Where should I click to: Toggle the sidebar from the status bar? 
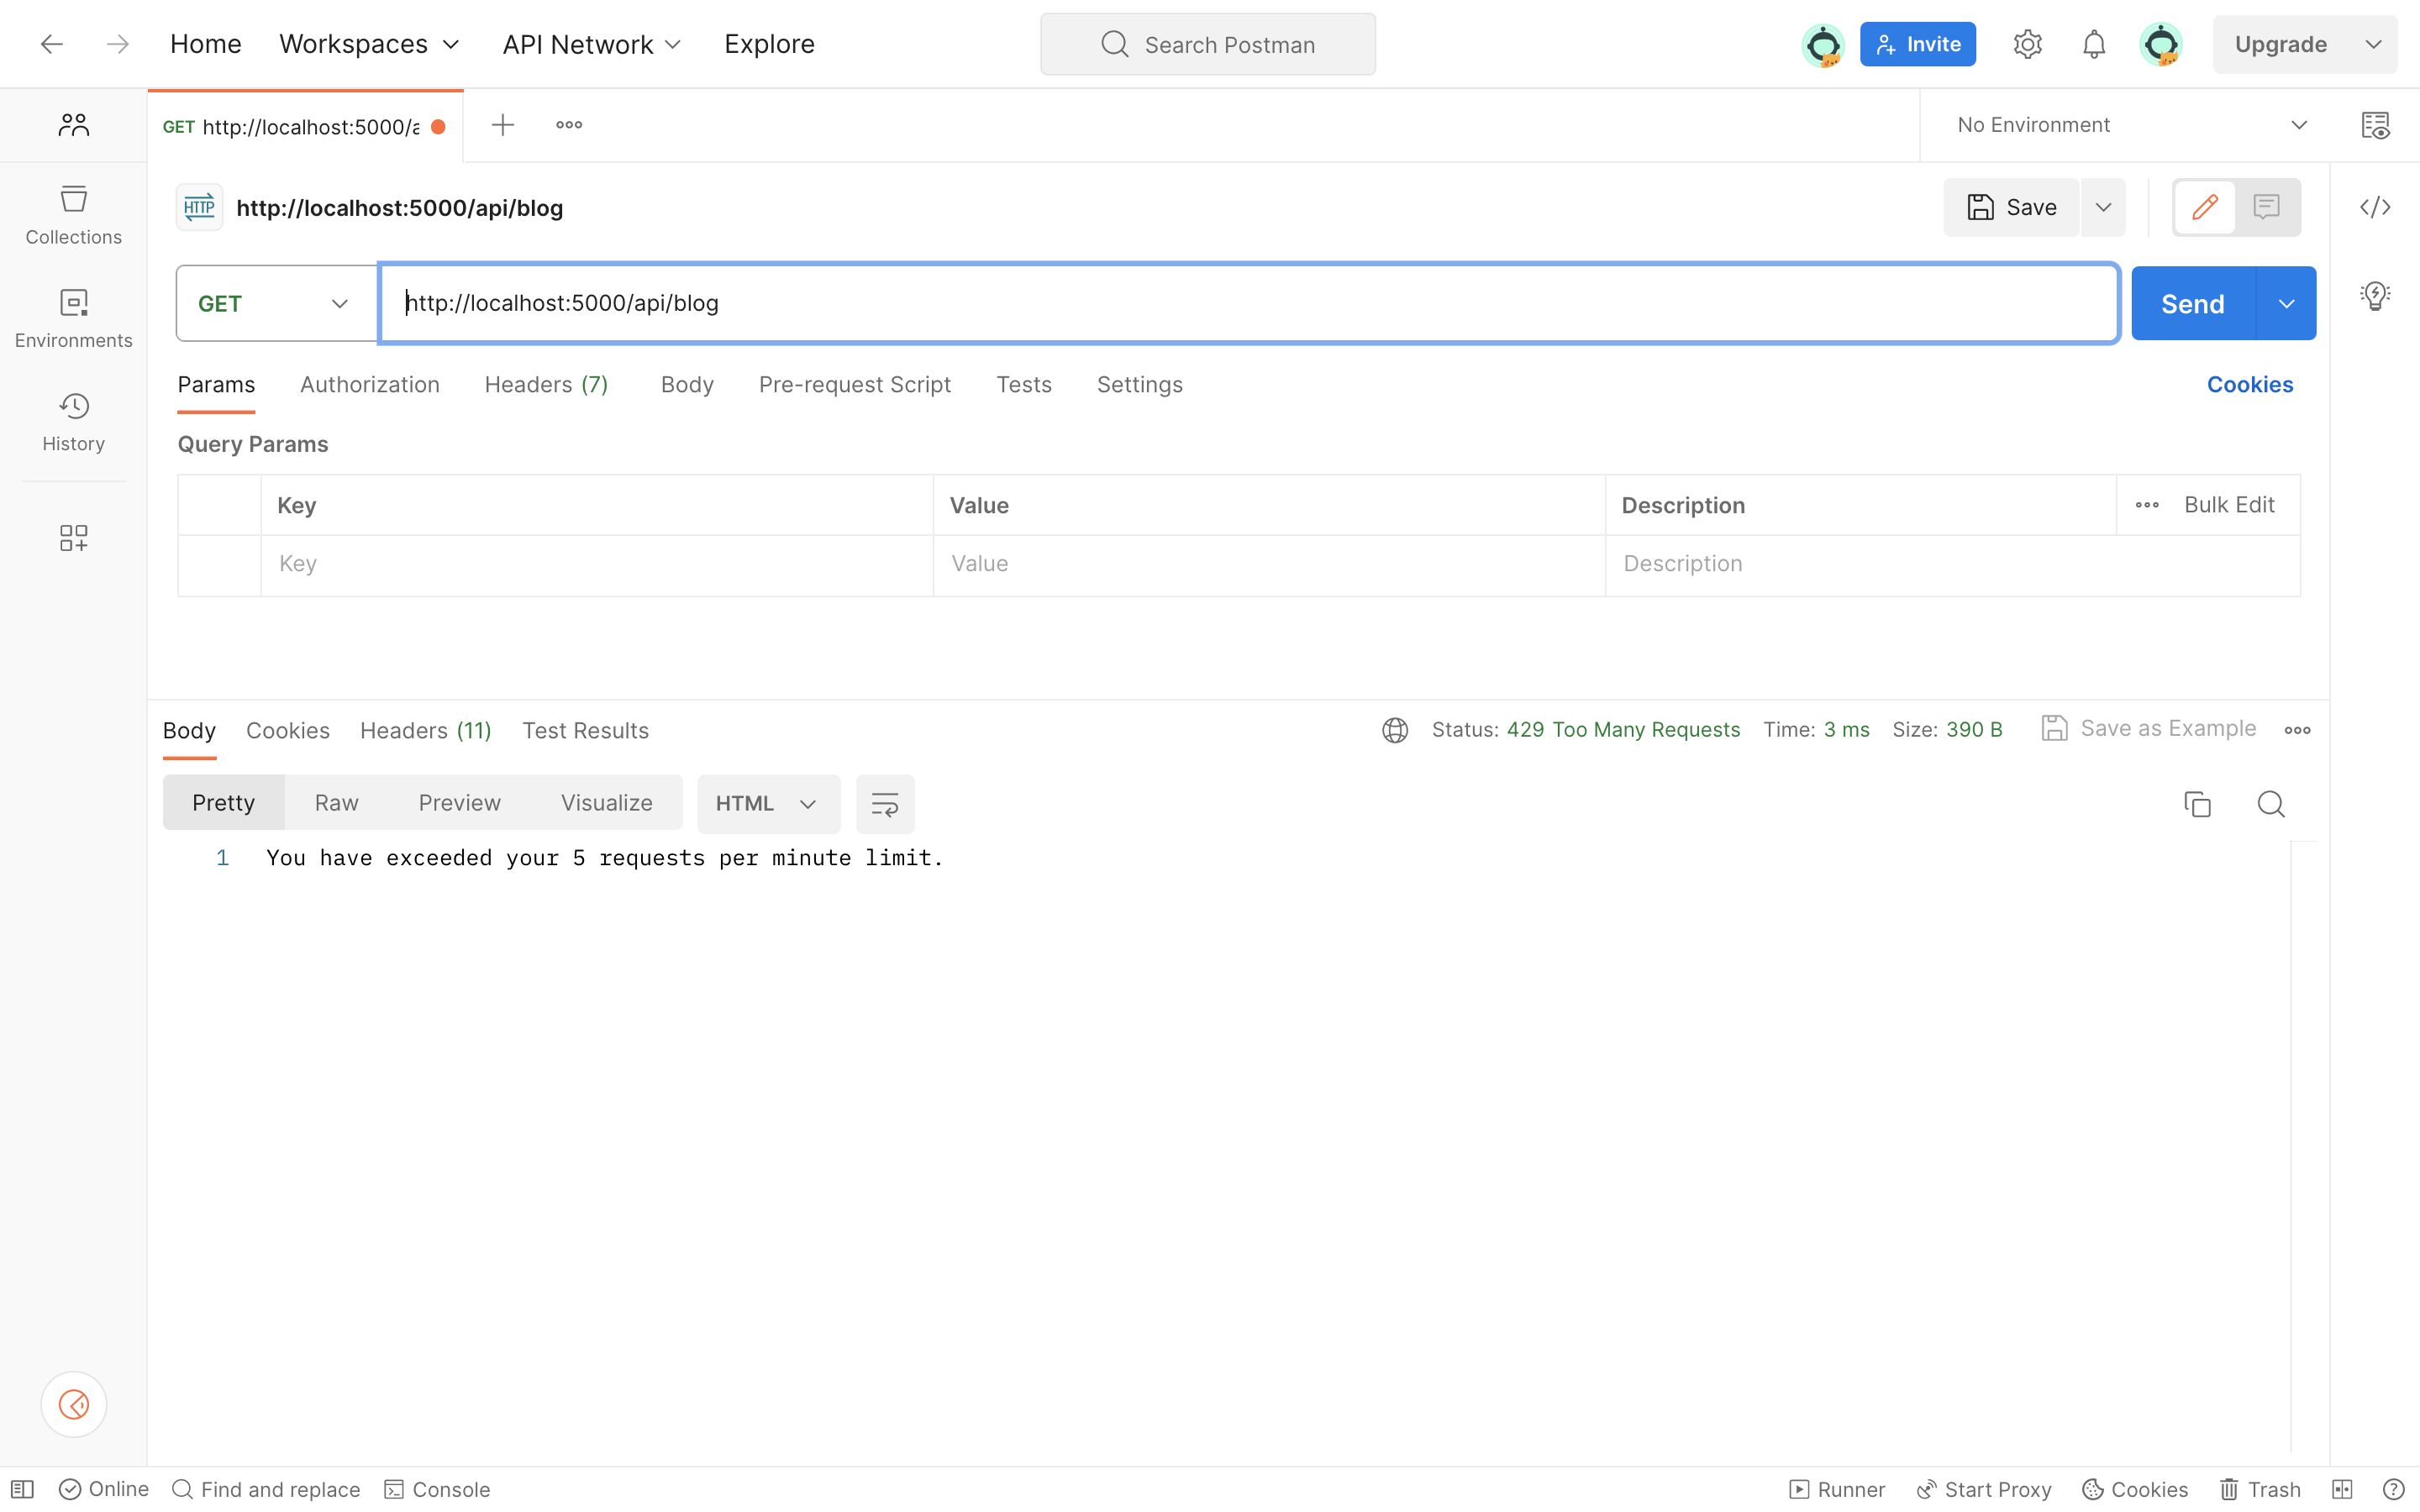pos(22,1489)
